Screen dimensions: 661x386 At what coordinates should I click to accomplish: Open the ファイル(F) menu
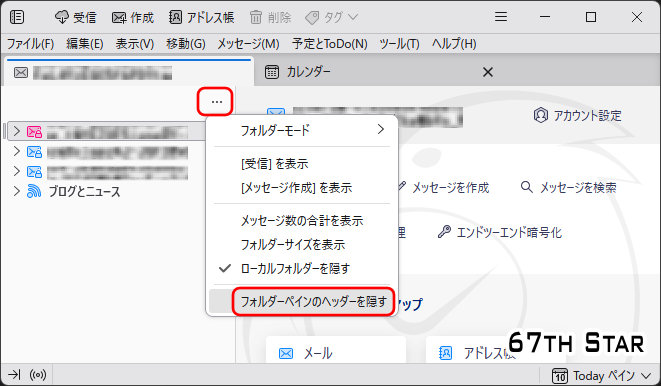[30, 43]
